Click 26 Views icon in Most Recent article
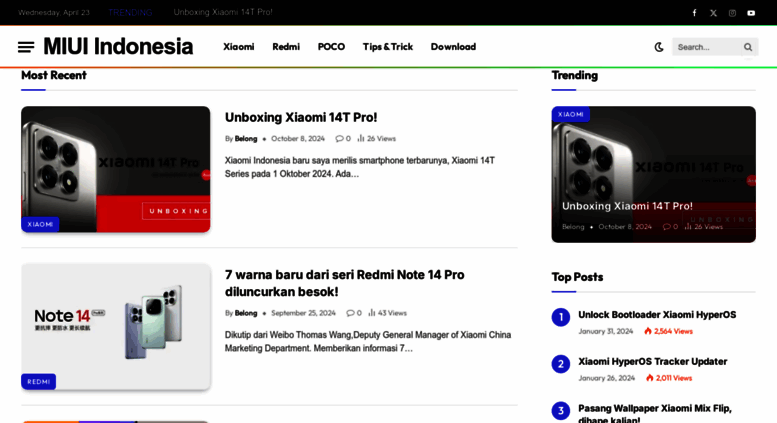 coord(361,139)
